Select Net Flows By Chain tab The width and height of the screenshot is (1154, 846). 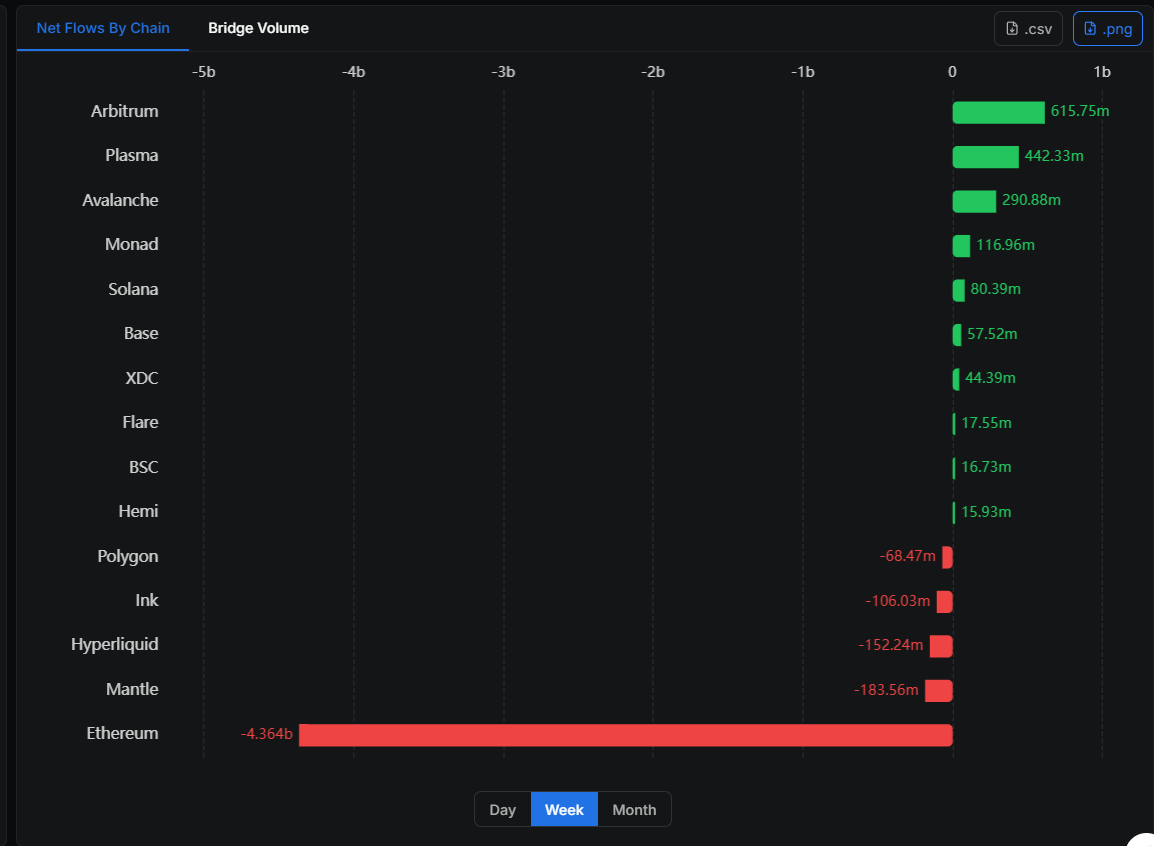tap(103, 28)
